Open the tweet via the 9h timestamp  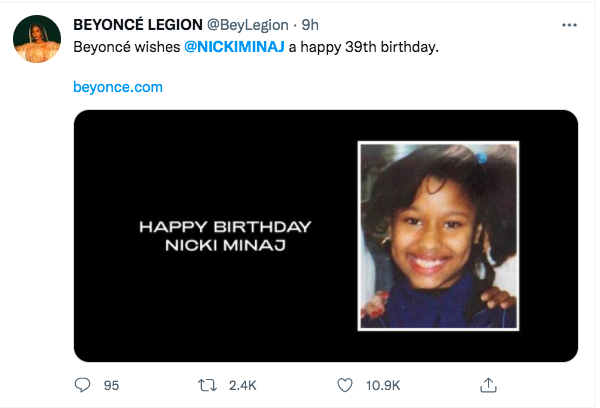[310, 25]
